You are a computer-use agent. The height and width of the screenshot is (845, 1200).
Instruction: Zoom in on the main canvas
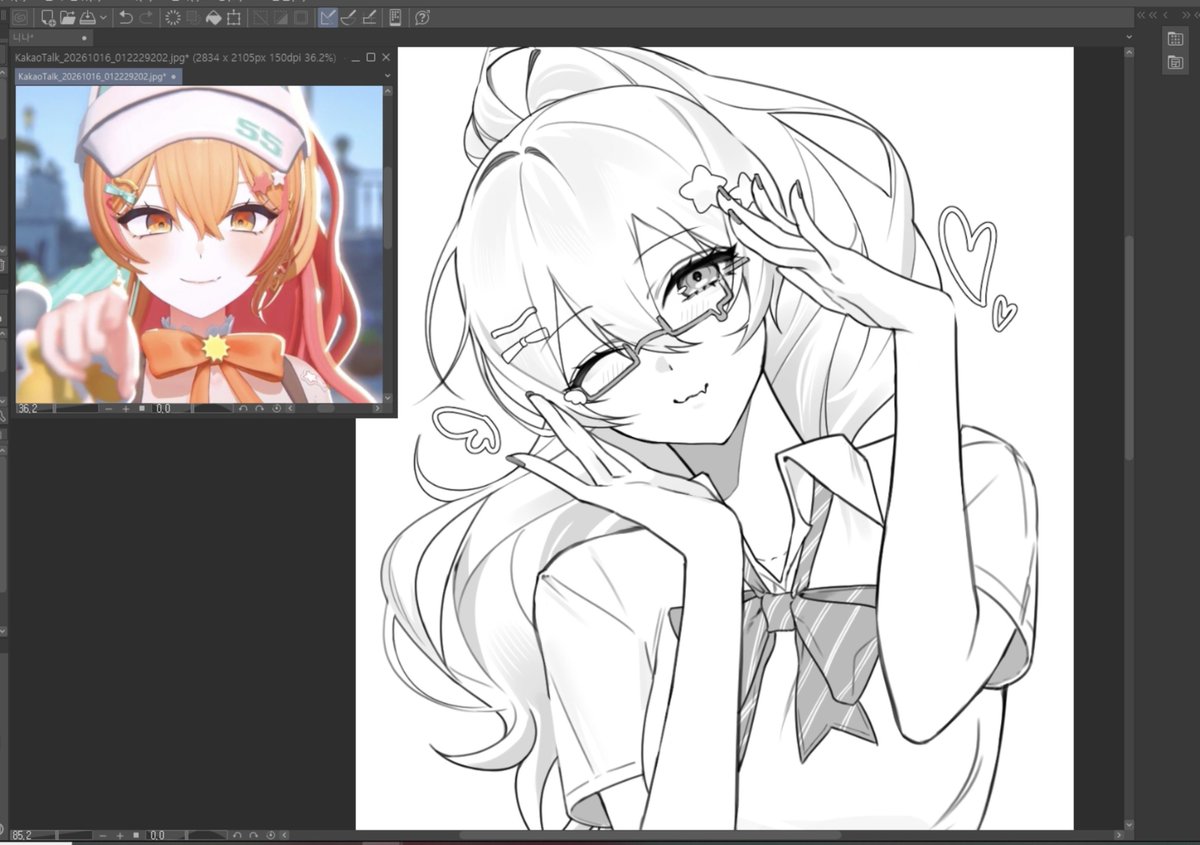coord(120,835)
